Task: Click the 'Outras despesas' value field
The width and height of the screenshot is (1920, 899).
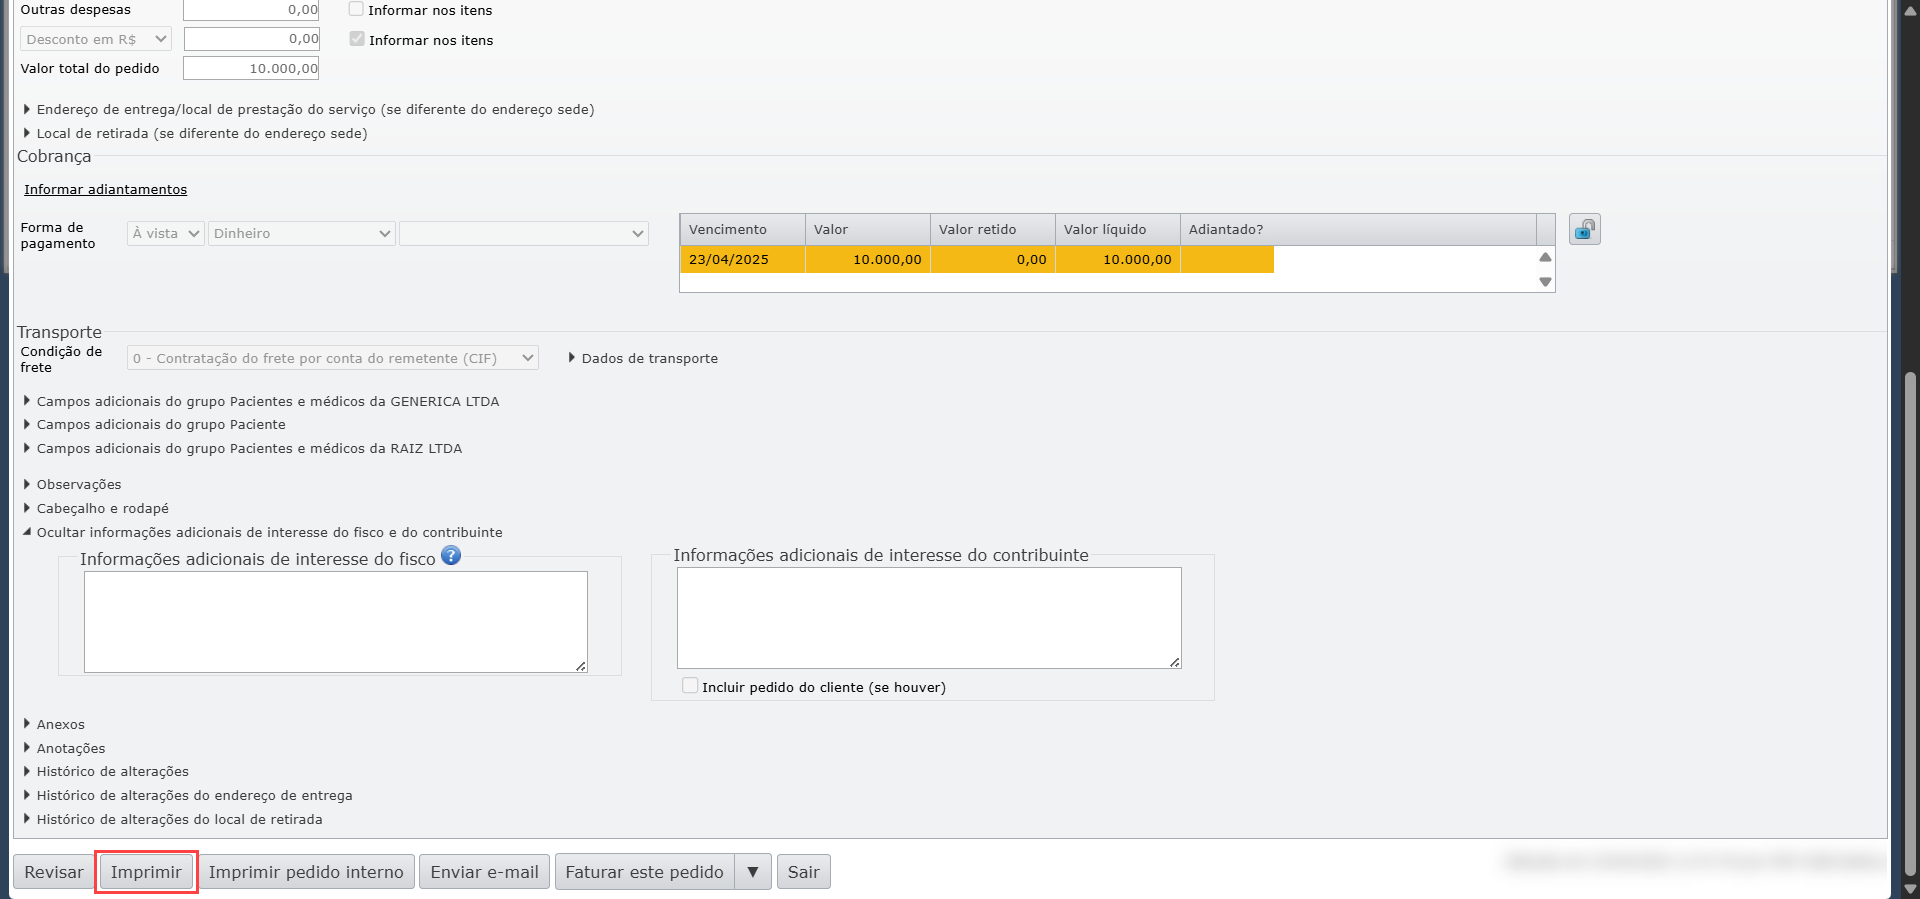Action: click(251, 10)
